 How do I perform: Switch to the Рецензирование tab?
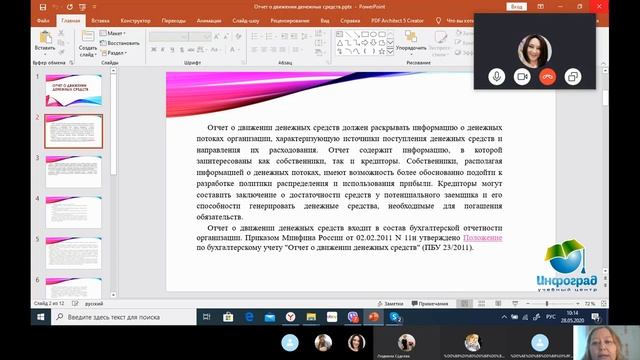pos(290,20)
